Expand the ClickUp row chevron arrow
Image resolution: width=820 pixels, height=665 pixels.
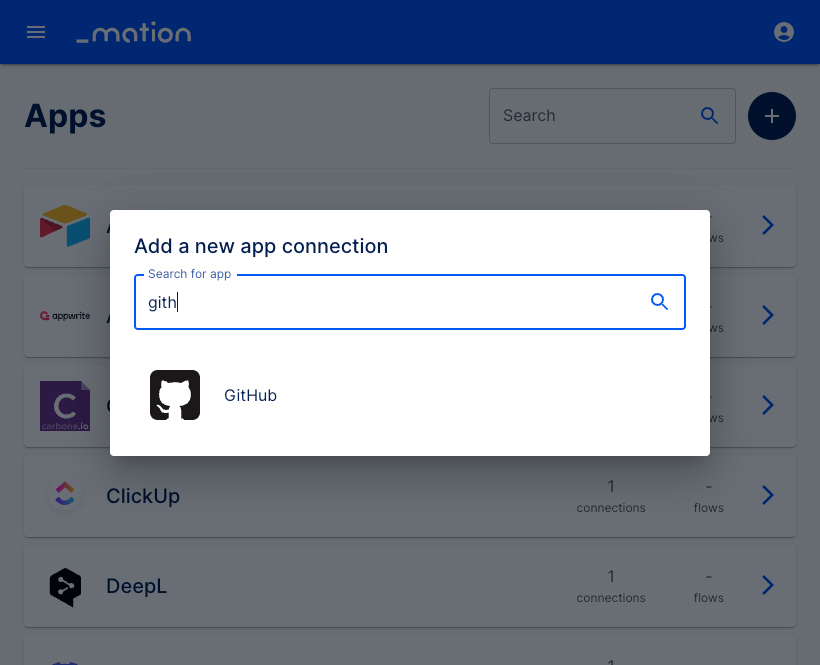pos(767,495)
